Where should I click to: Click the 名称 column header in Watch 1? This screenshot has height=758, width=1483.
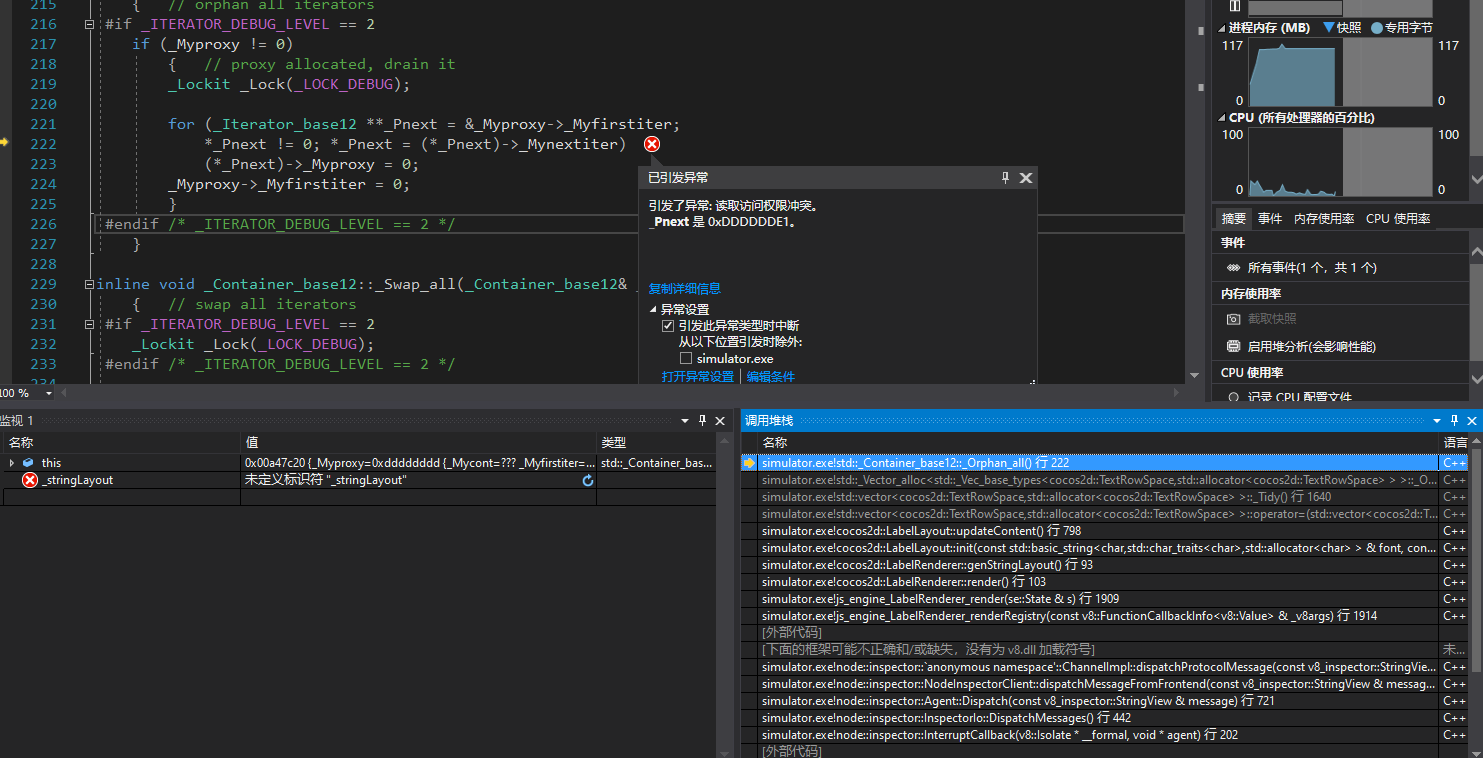click(120, 442)
